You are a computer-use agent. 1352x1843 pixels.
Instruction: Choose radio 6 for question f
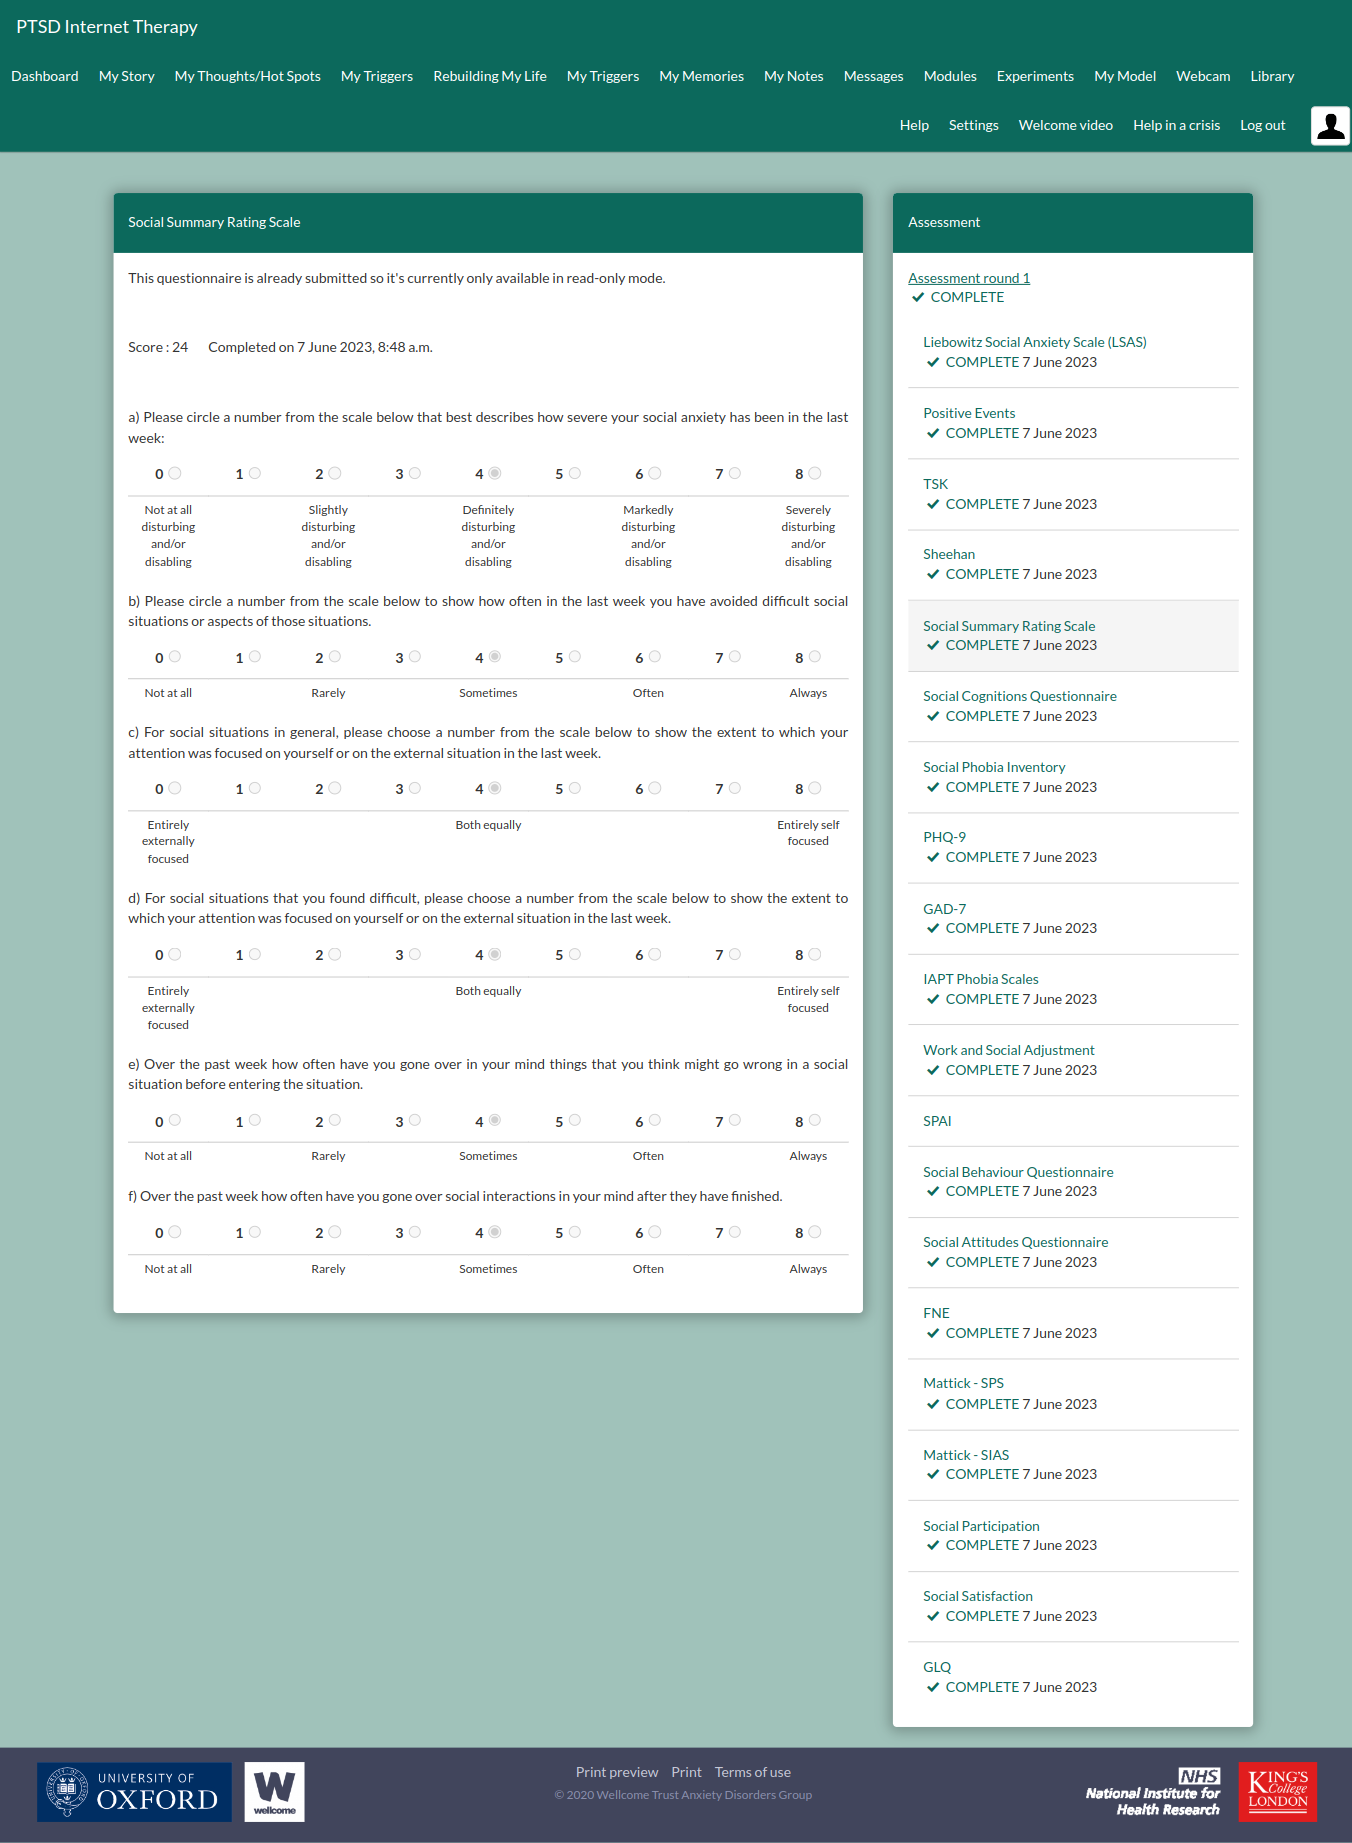[655, 1232]
